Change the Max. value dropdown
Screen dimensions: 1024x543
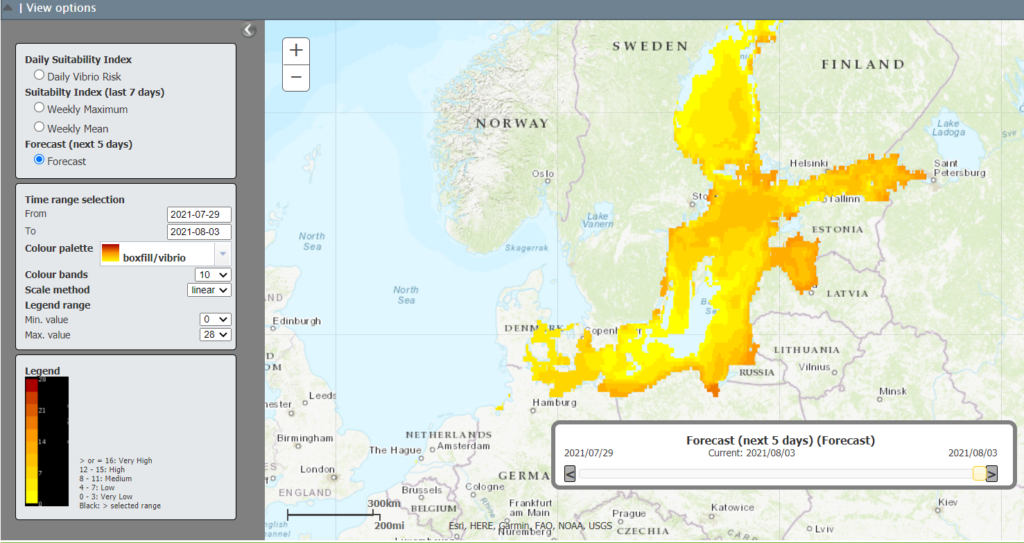(215, 335)
